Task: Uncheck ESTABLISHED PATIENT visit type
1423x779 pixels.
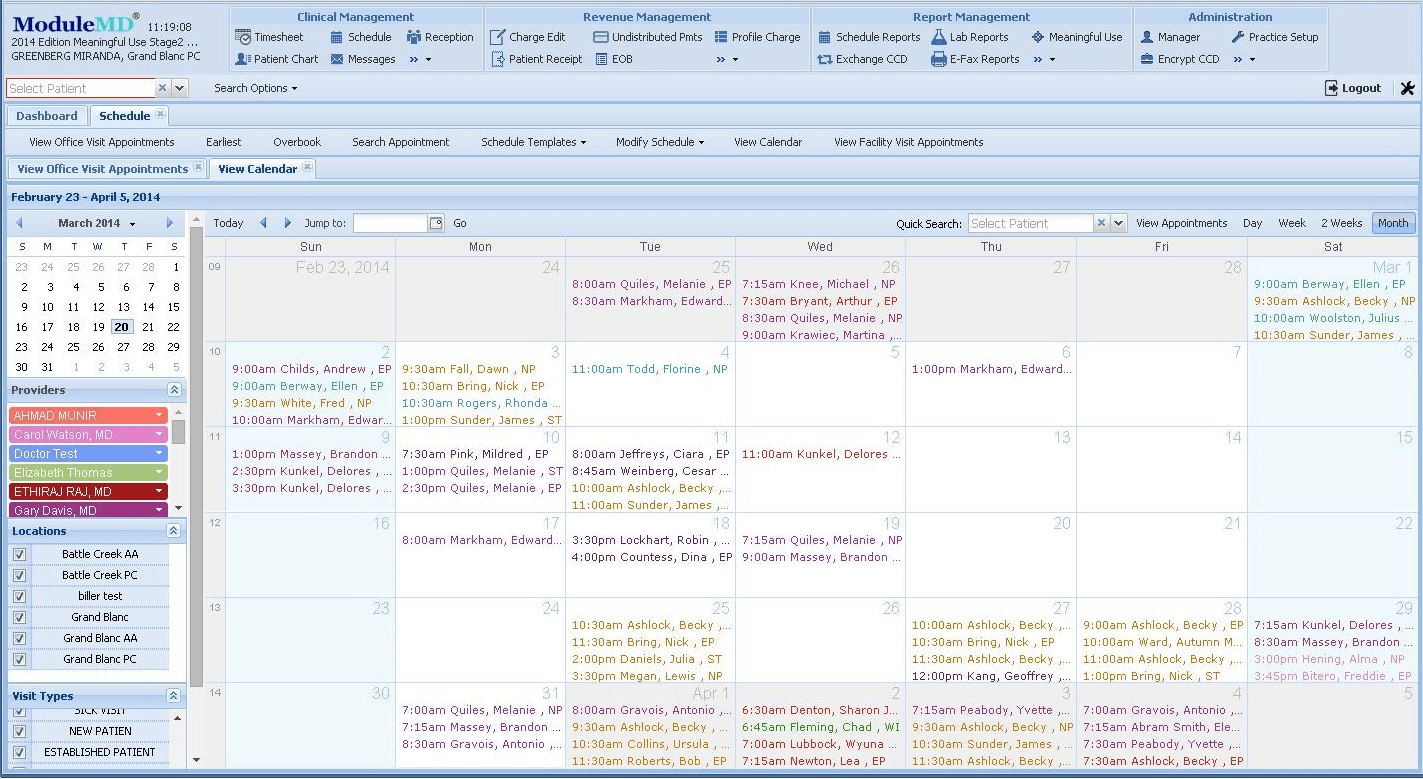Action: 19,752
